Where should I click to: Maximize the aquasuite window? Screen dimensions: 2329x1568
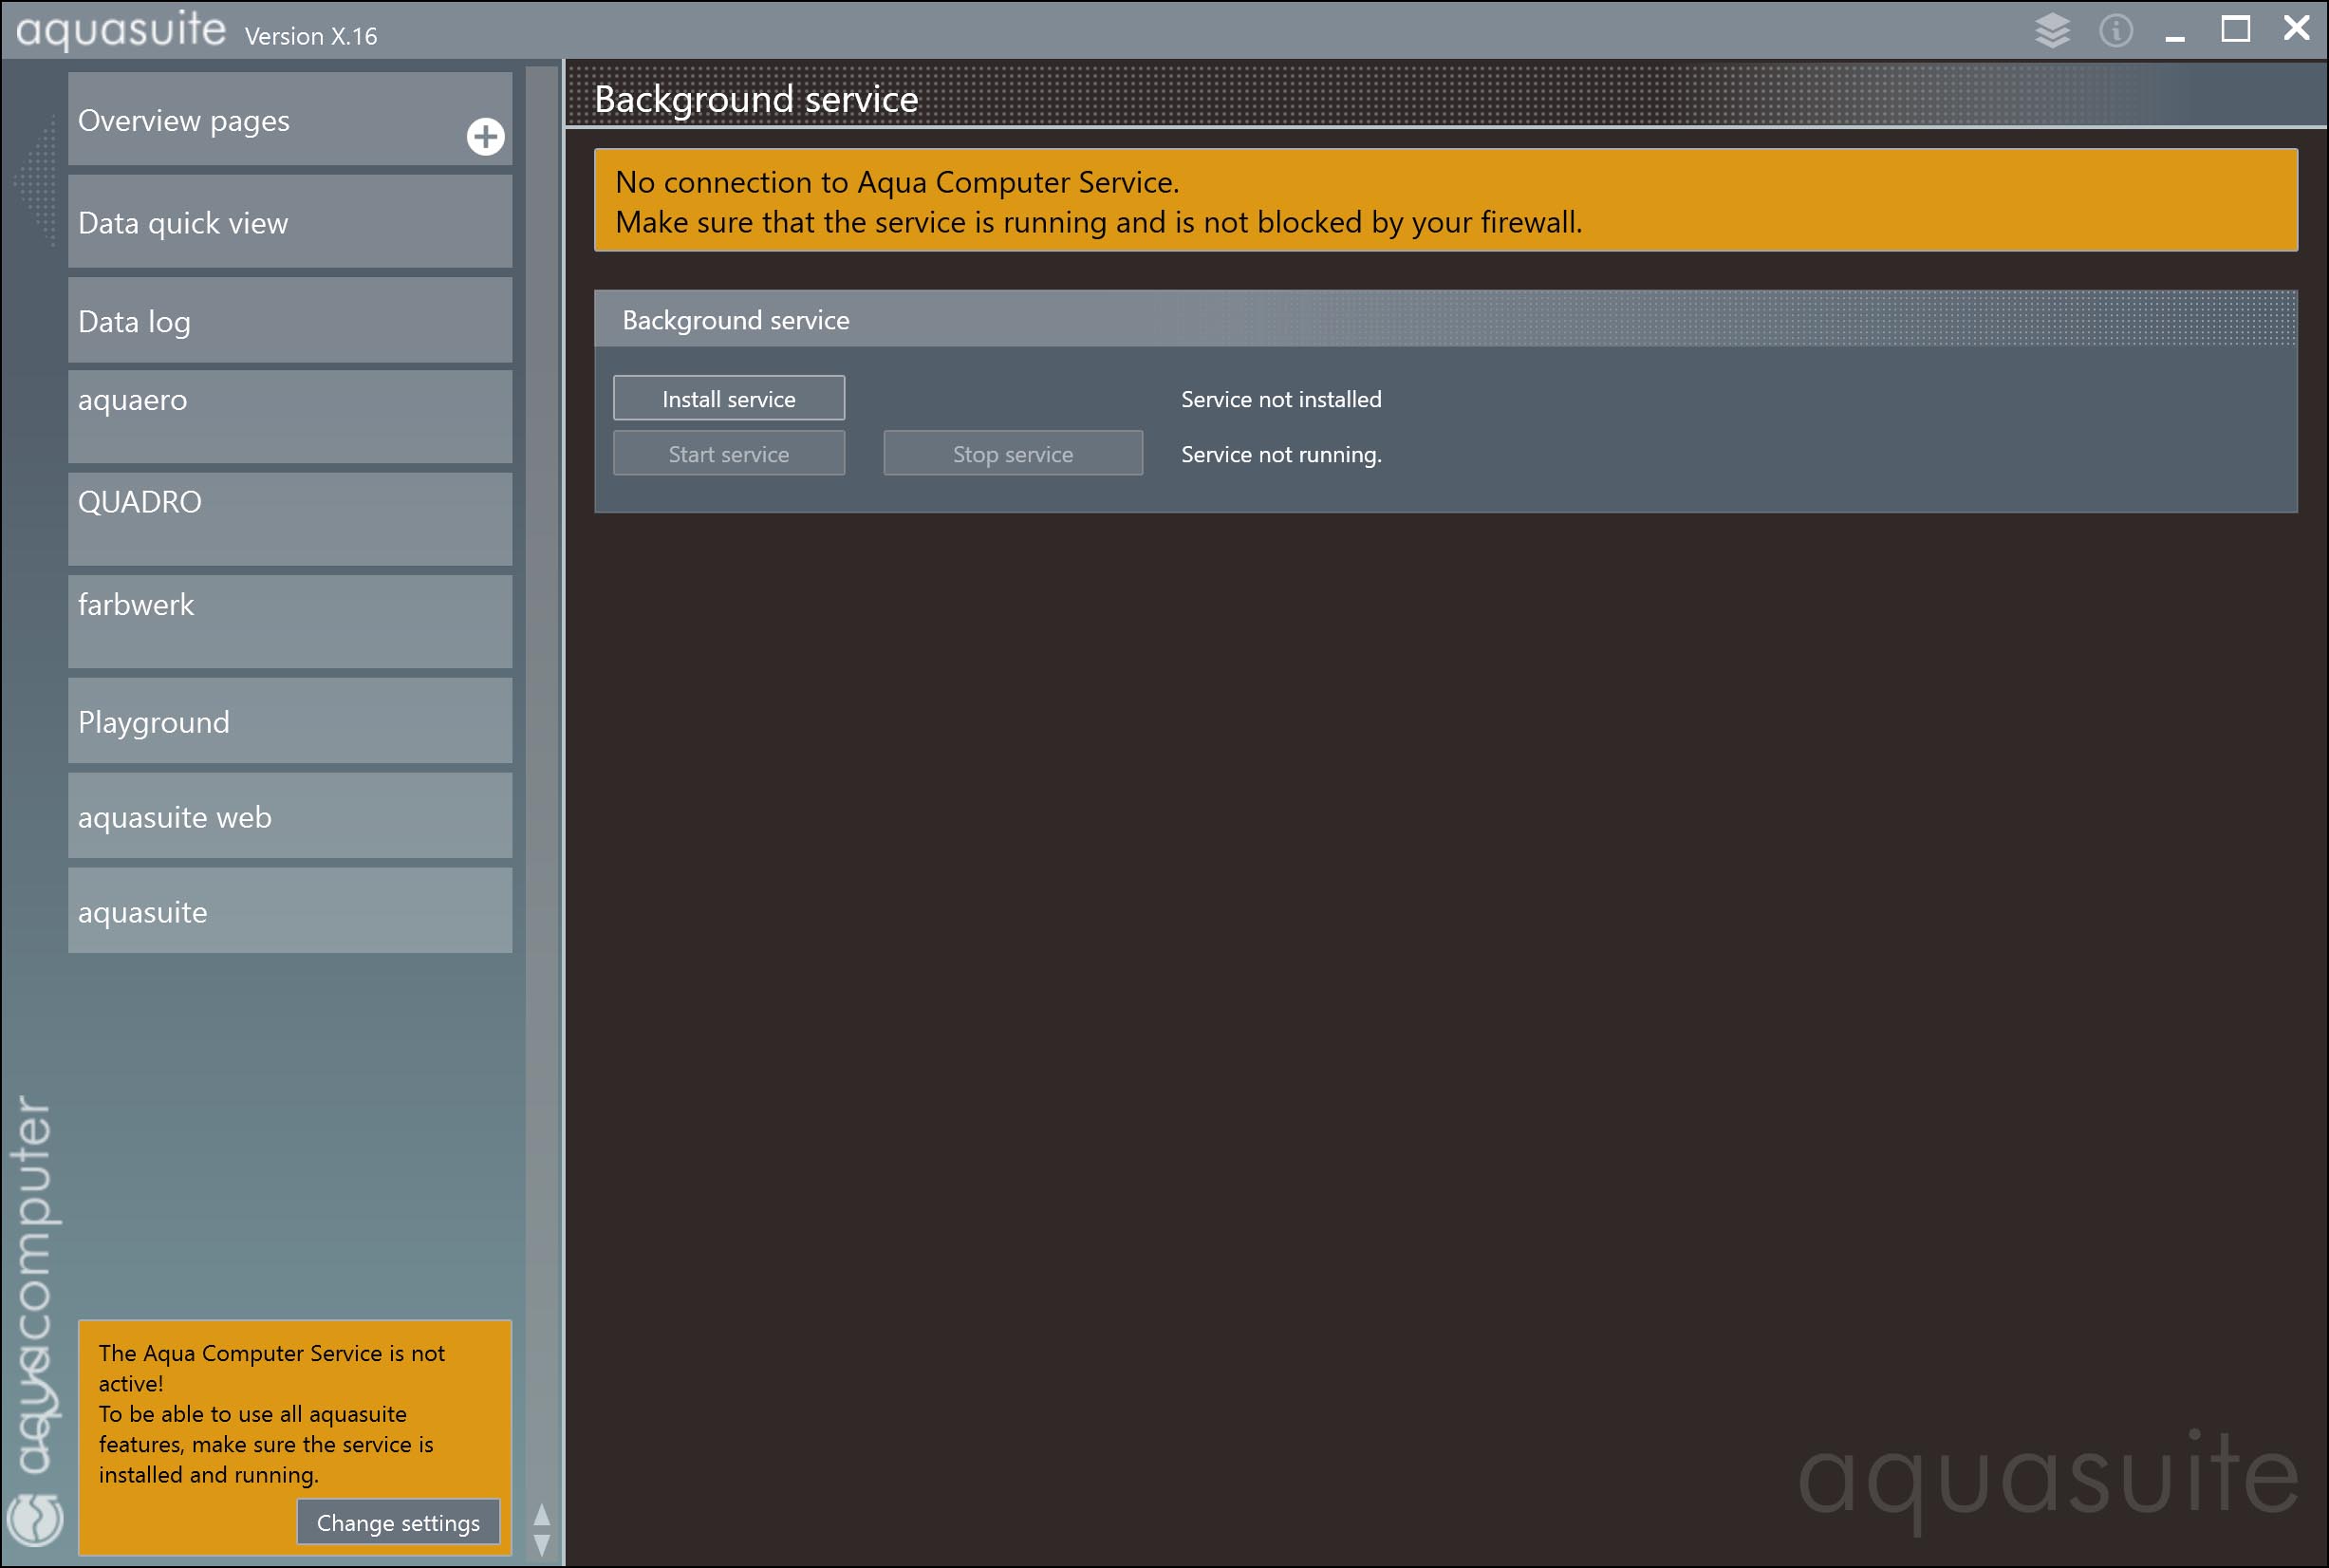click(x=2235, y=29)
